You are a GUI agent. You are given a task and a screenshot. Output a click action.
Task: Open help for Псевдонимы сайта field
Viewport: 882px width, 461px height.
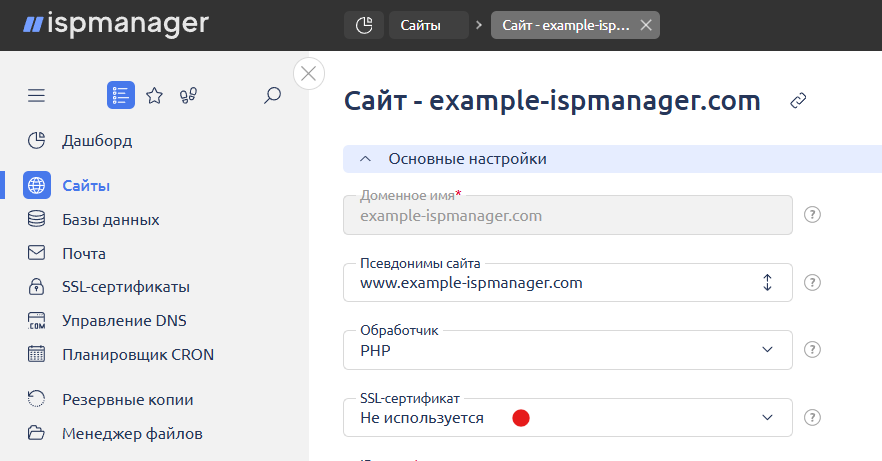[x=812, y=282]
